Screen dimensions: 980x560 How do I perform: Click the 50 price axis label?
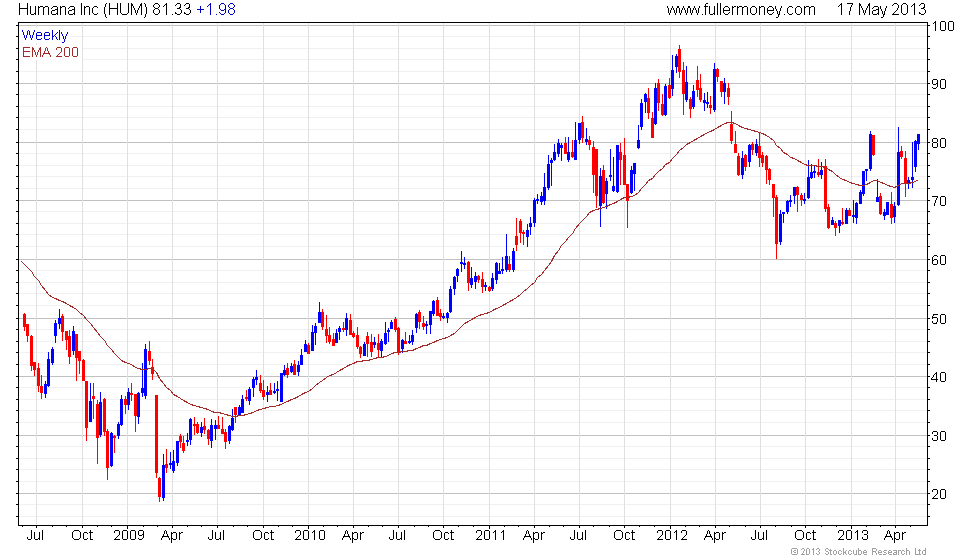pos(939,319)
